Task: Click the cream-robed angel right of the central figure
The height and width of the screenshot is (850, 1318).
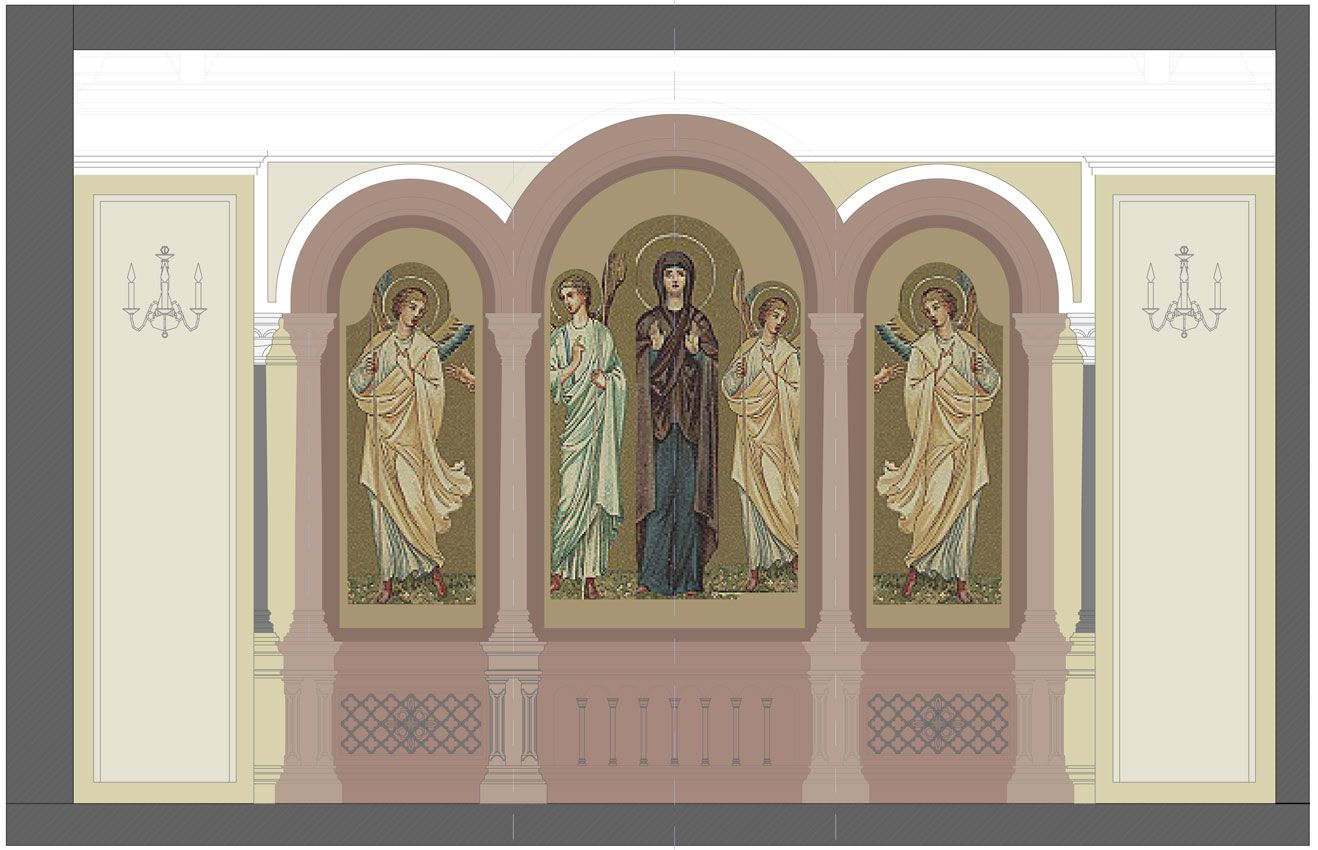Action: (763, 438)
